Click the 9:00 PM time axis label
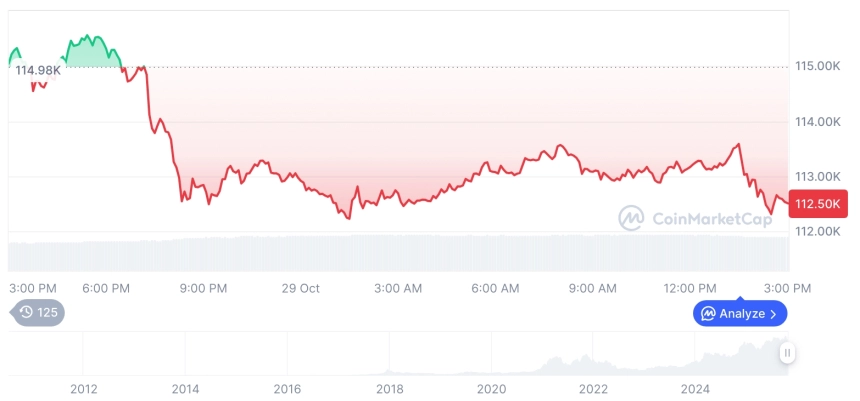 203,289
